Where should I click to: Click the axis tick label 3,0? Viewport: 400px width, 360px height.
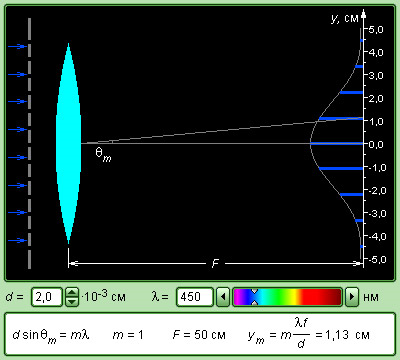click(x=376, y=76)
